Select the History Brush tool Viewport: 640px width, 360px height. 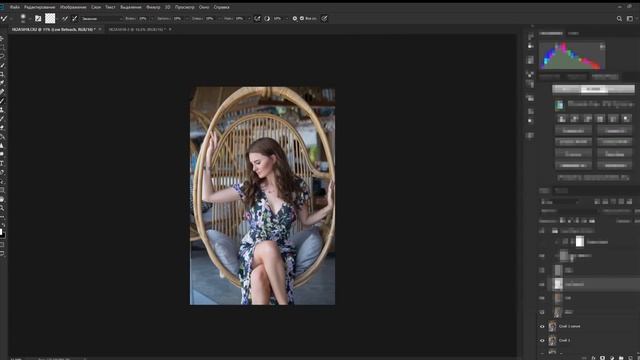click(x=2, y=119)
